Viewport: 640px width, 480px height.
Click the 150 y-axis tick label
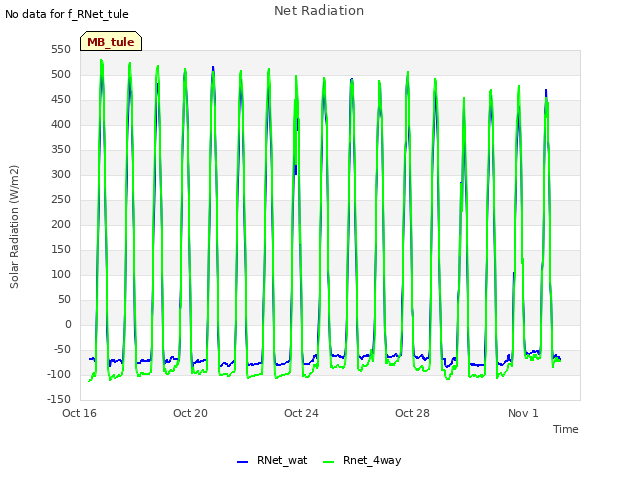pyautogui.click(x=61, y=250)
